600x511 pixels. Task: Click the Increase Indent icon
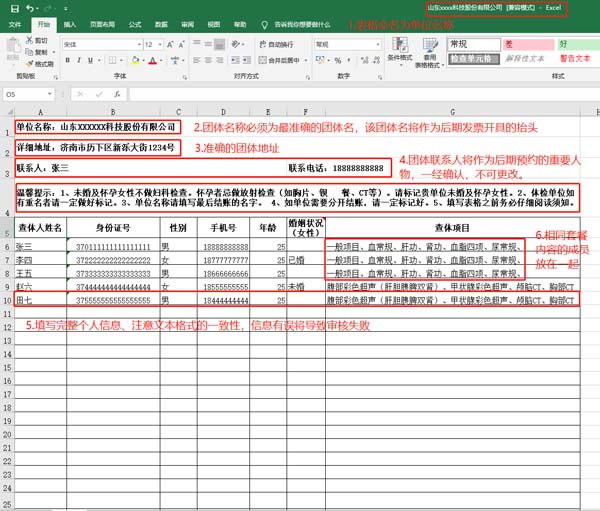(247, 60)
